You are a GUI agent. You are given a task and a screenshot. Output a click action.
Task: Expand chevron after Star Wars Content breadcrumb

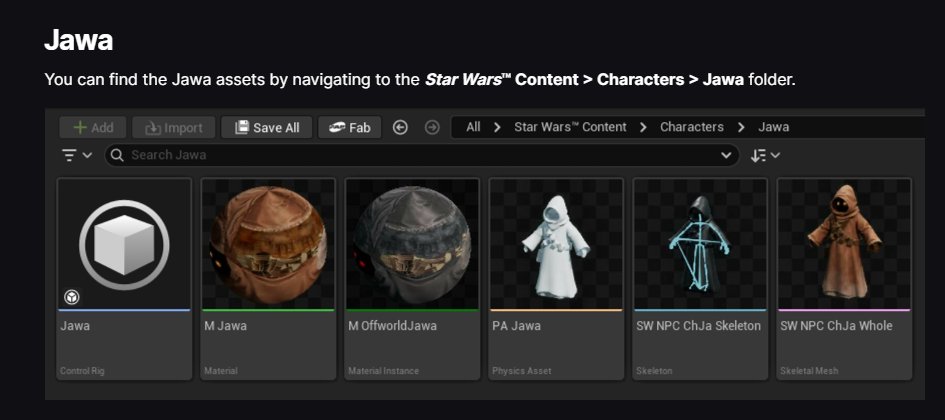click(x=644, y=127)
